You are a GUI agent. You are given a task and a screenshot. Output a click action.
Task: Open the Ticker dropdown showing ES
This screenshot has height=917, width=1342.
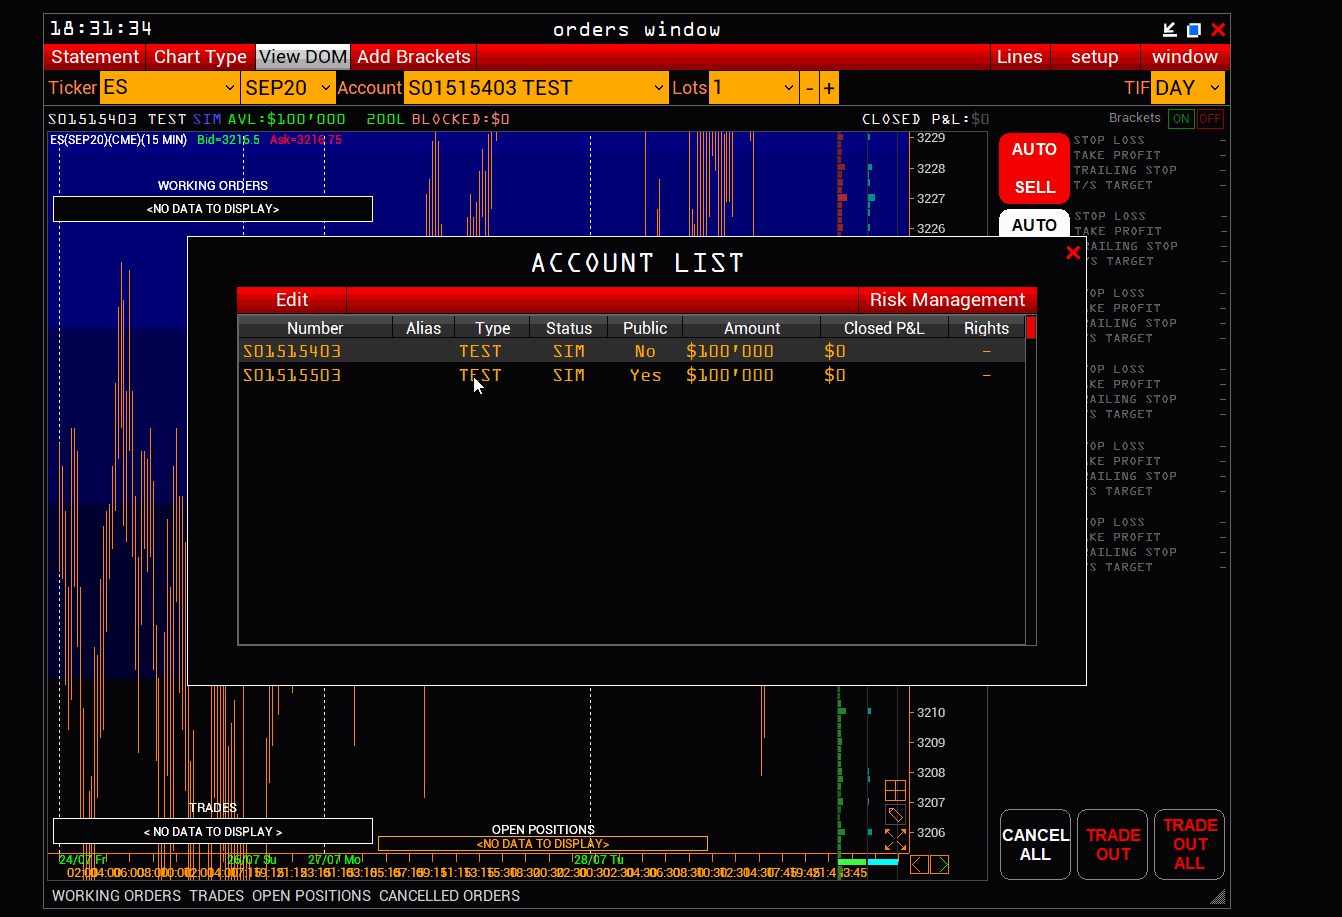pyautogui.click(x=169, y=88)
